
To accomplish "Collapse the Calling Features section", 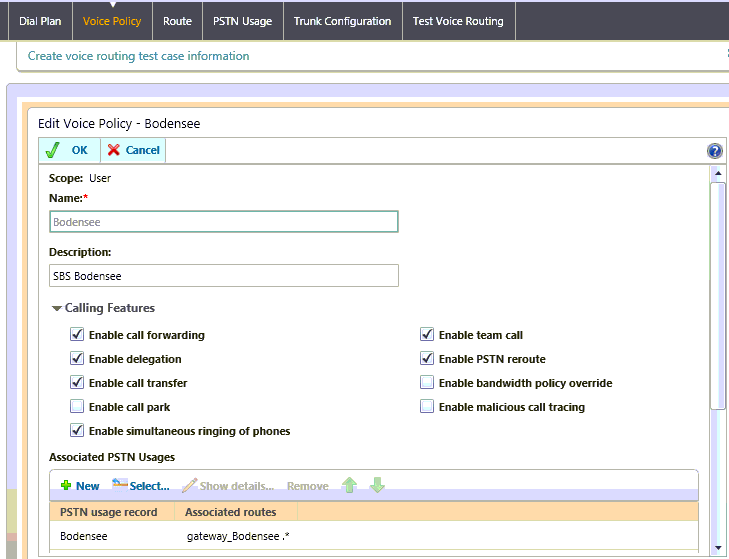I will click(x=57, y=308).
